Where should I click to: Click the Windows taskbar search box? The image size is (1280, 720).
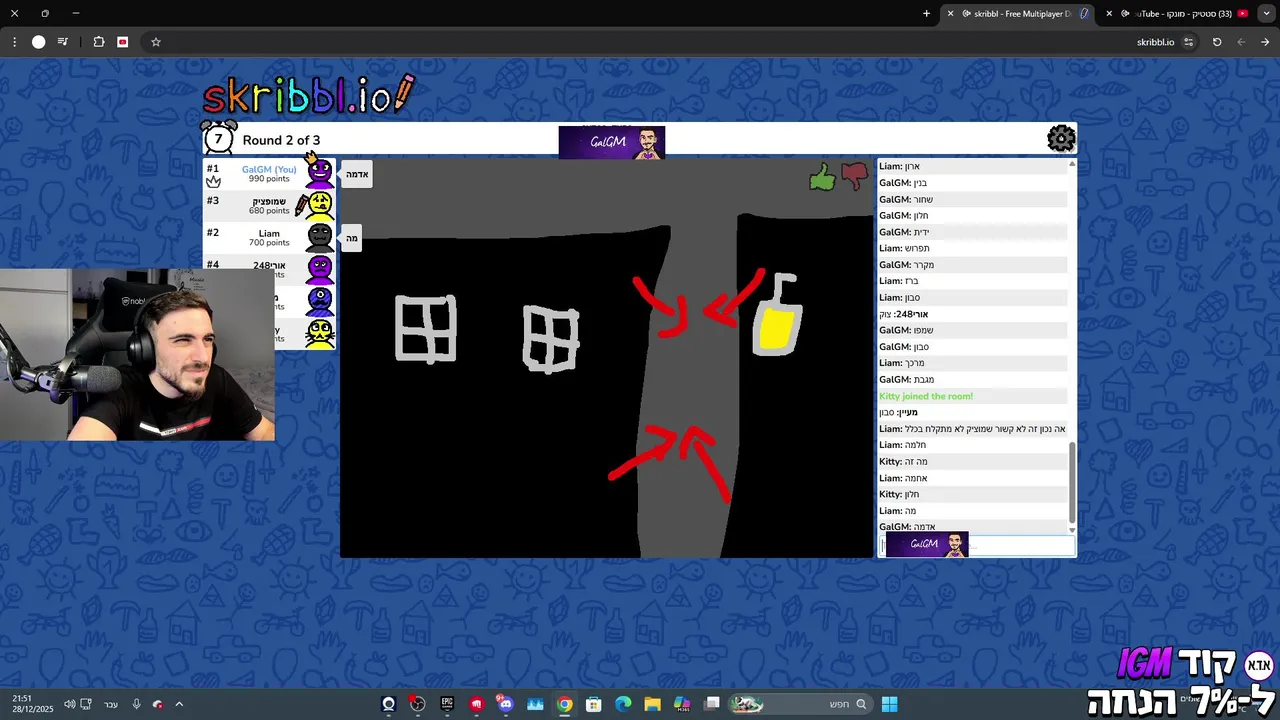798,704
